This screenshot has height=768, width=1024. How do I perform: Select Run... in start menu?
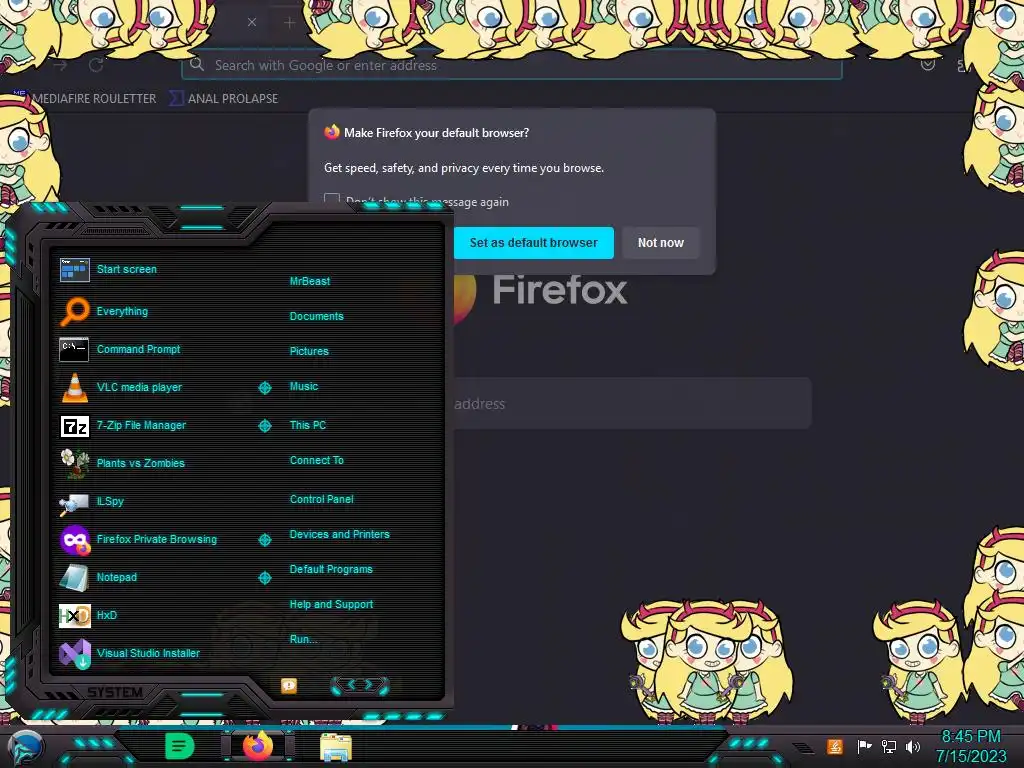tap(304, 639)
